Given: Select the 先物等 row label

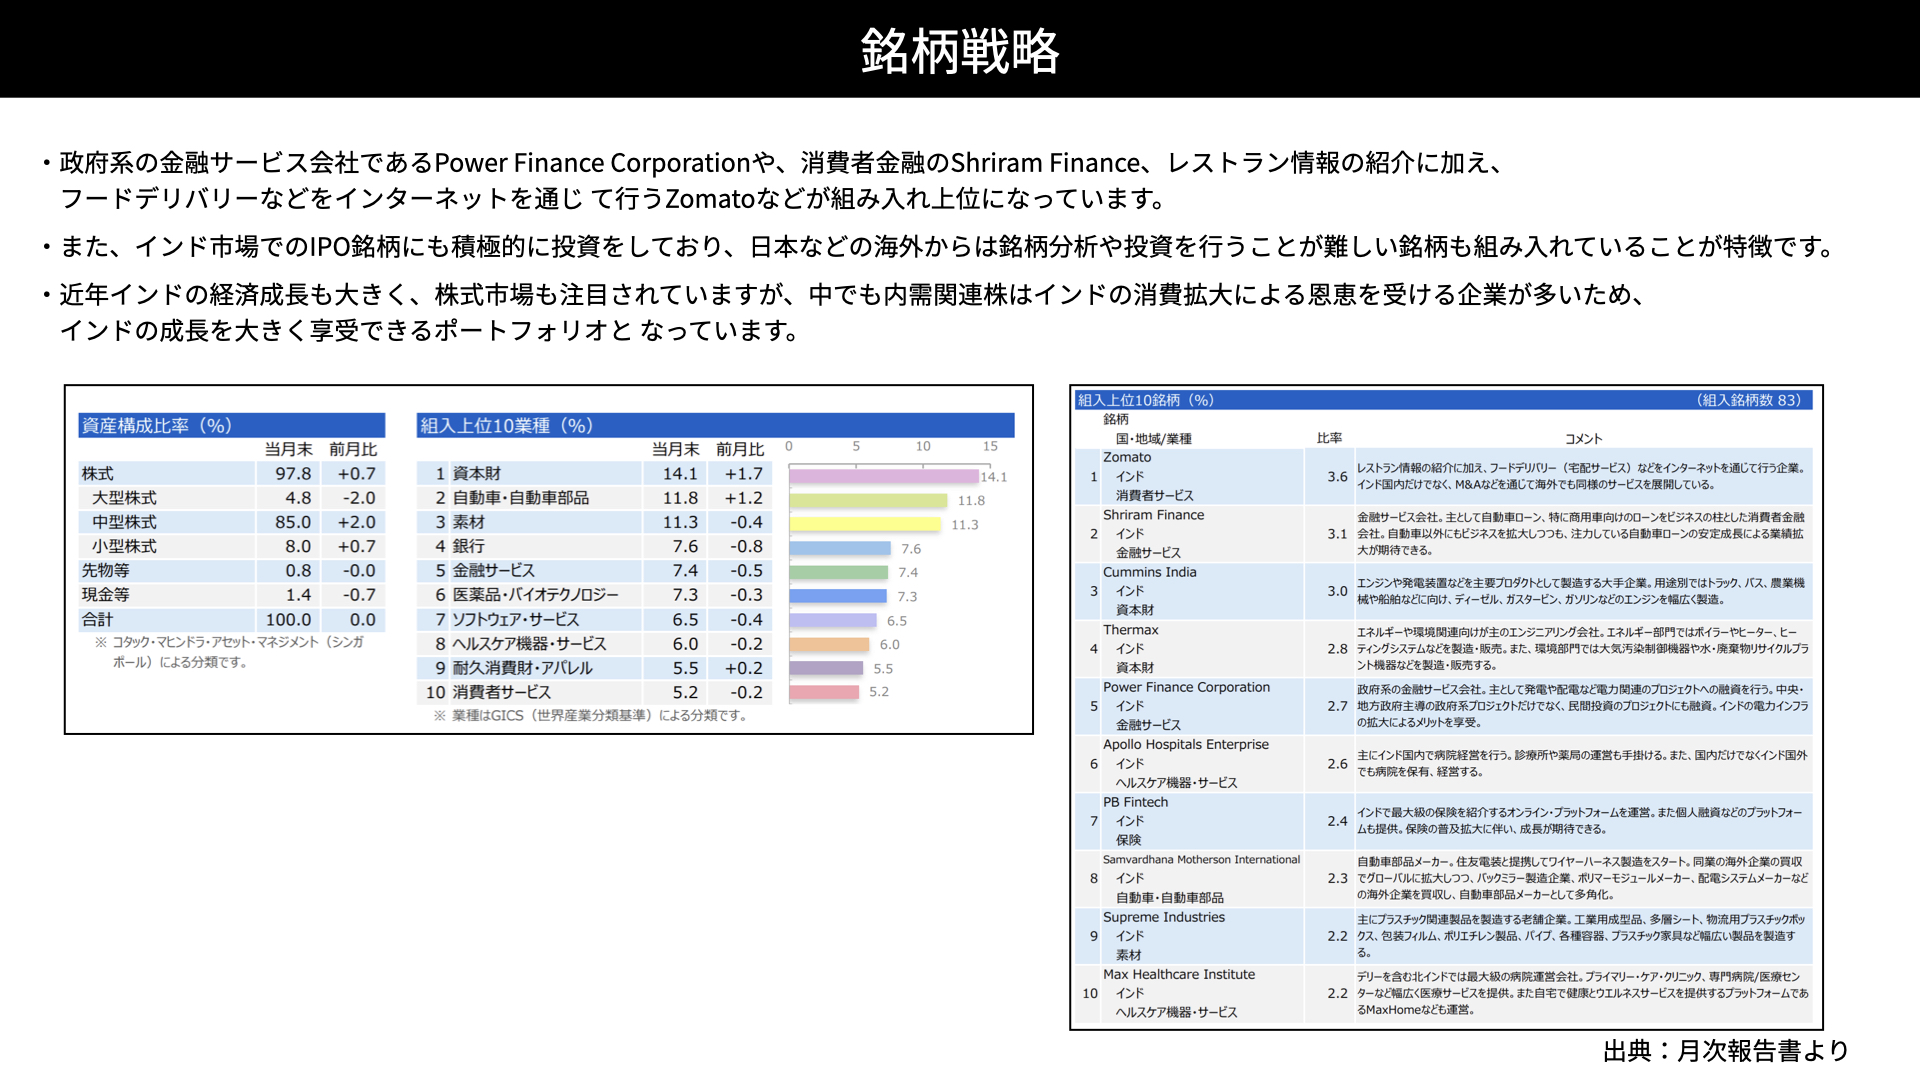Looking at the screenshot, I should coord(106,570).
